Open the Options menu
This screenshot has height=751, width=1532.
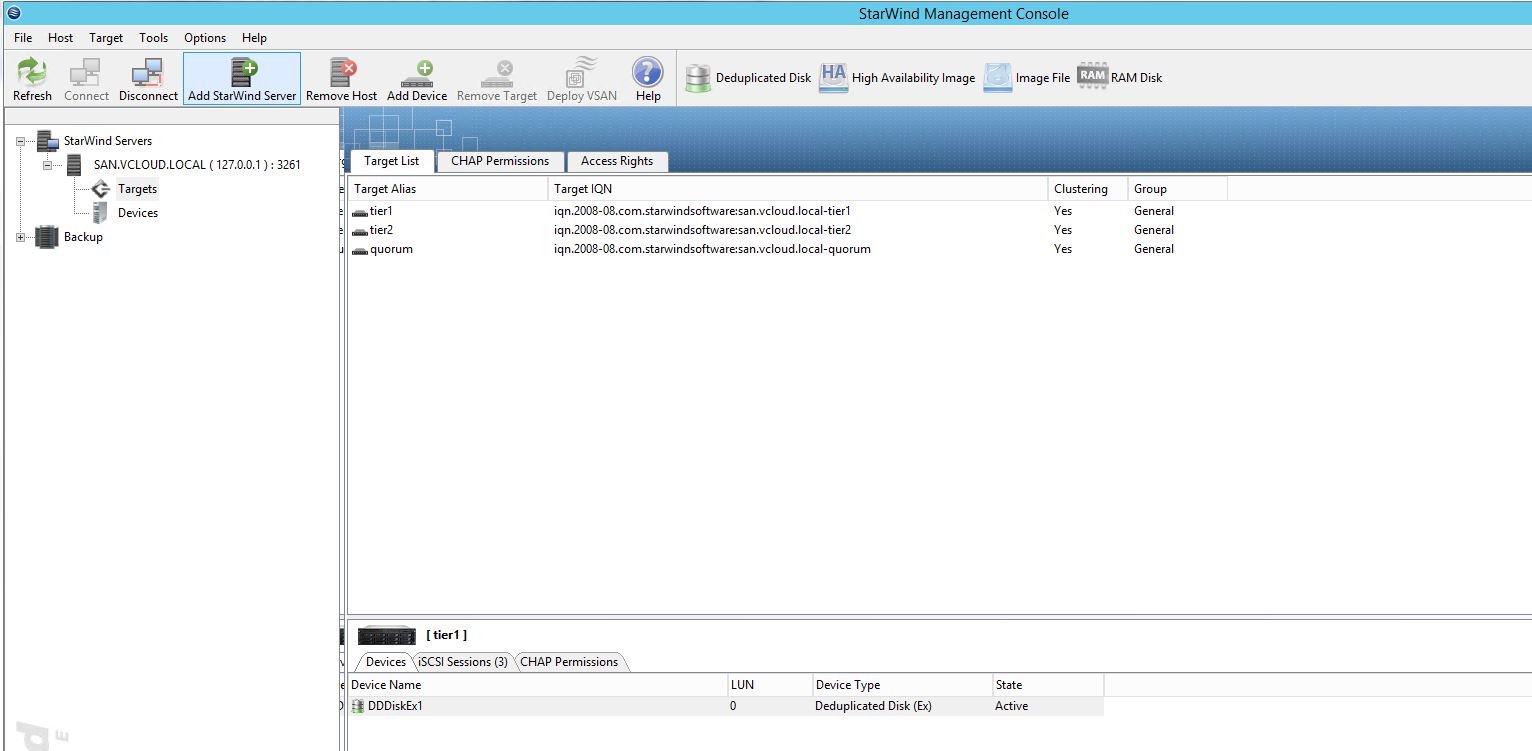pos(205,38)
